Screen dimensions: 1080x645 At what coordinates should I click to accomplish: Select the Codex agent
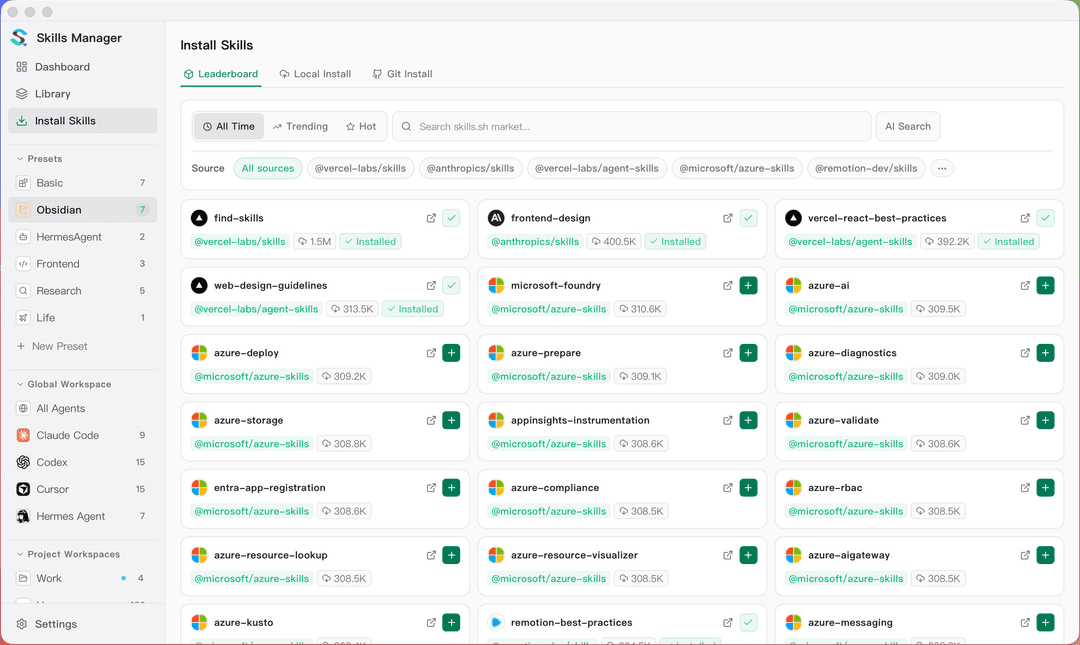[x=83, y=462]
